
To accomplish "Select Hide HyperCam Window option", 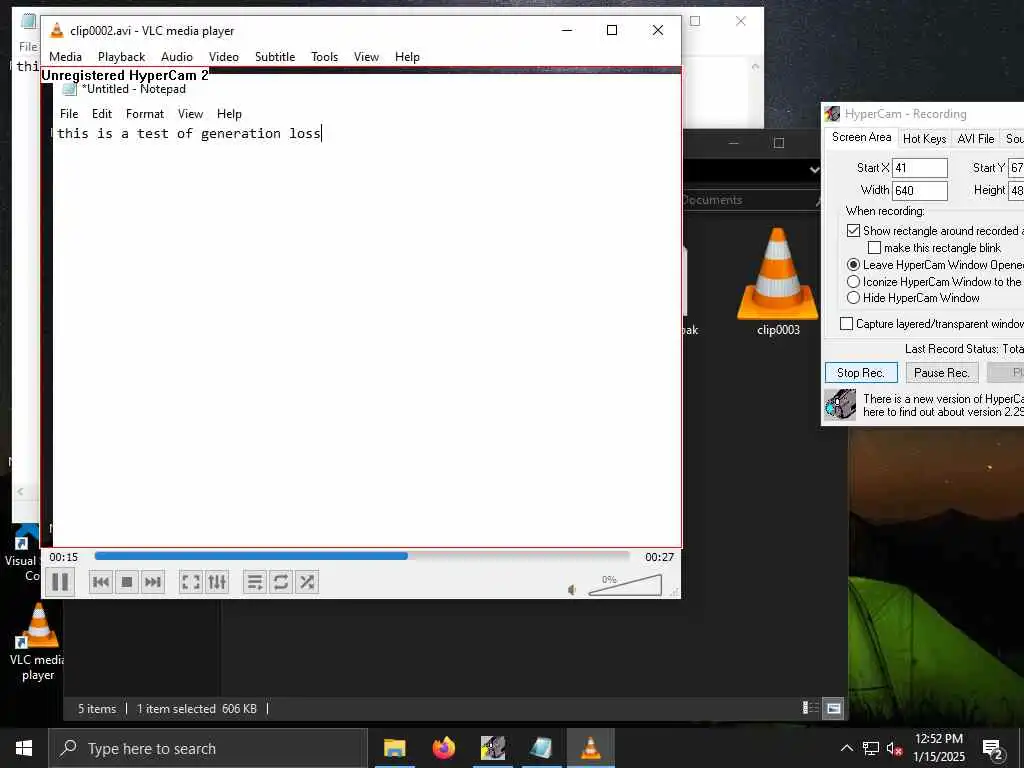I will click(x=854, y=298).
